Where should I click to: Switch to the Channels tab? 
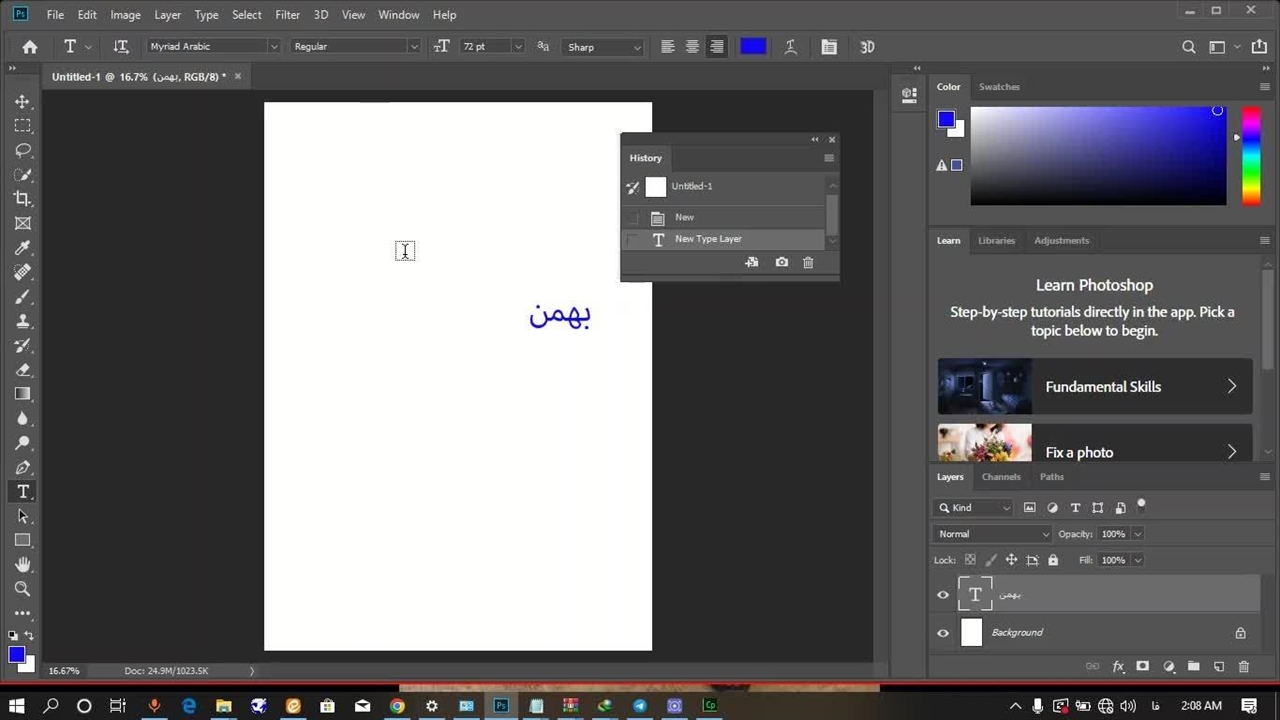(x=1000, y=477)
